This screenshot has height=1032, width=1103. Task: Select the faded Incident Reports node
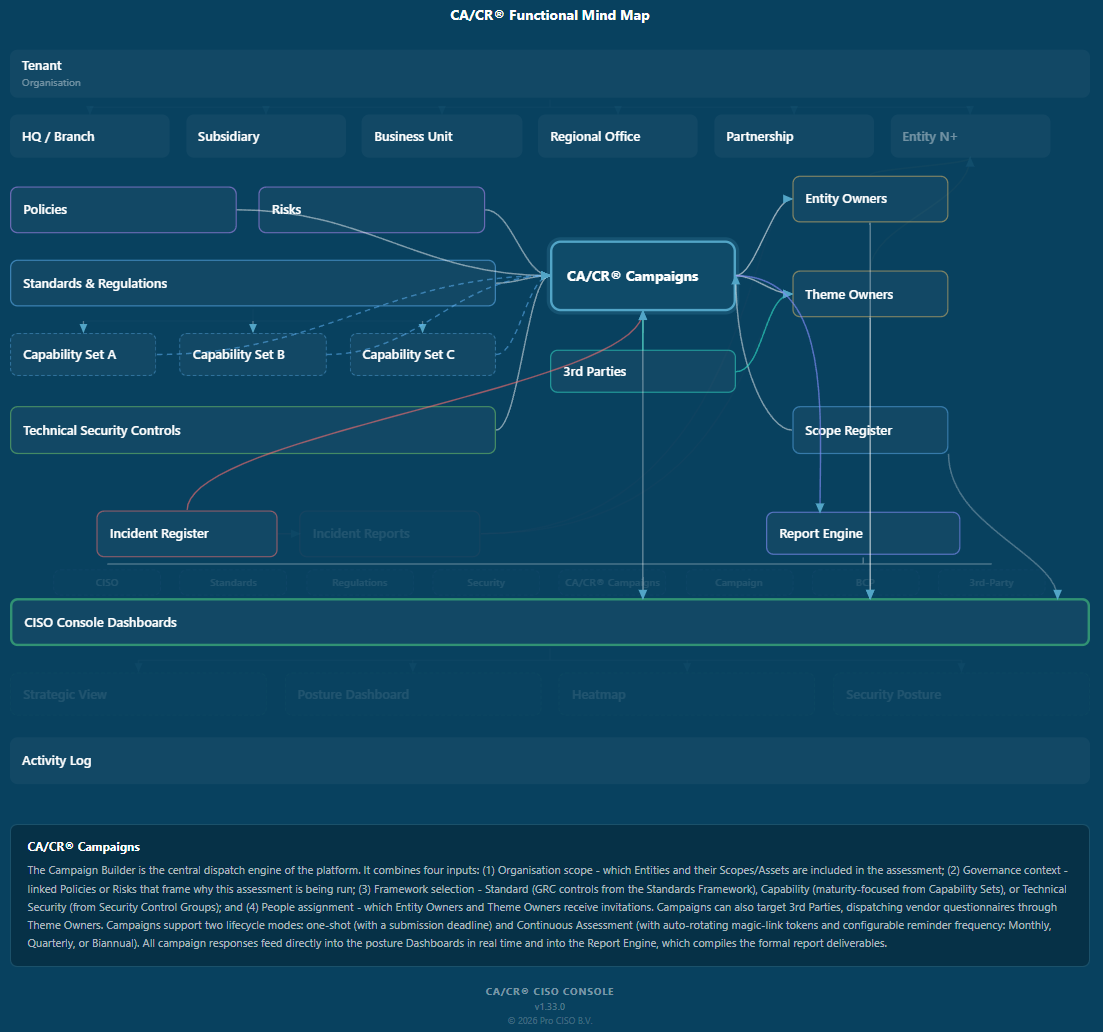(390, 534)
